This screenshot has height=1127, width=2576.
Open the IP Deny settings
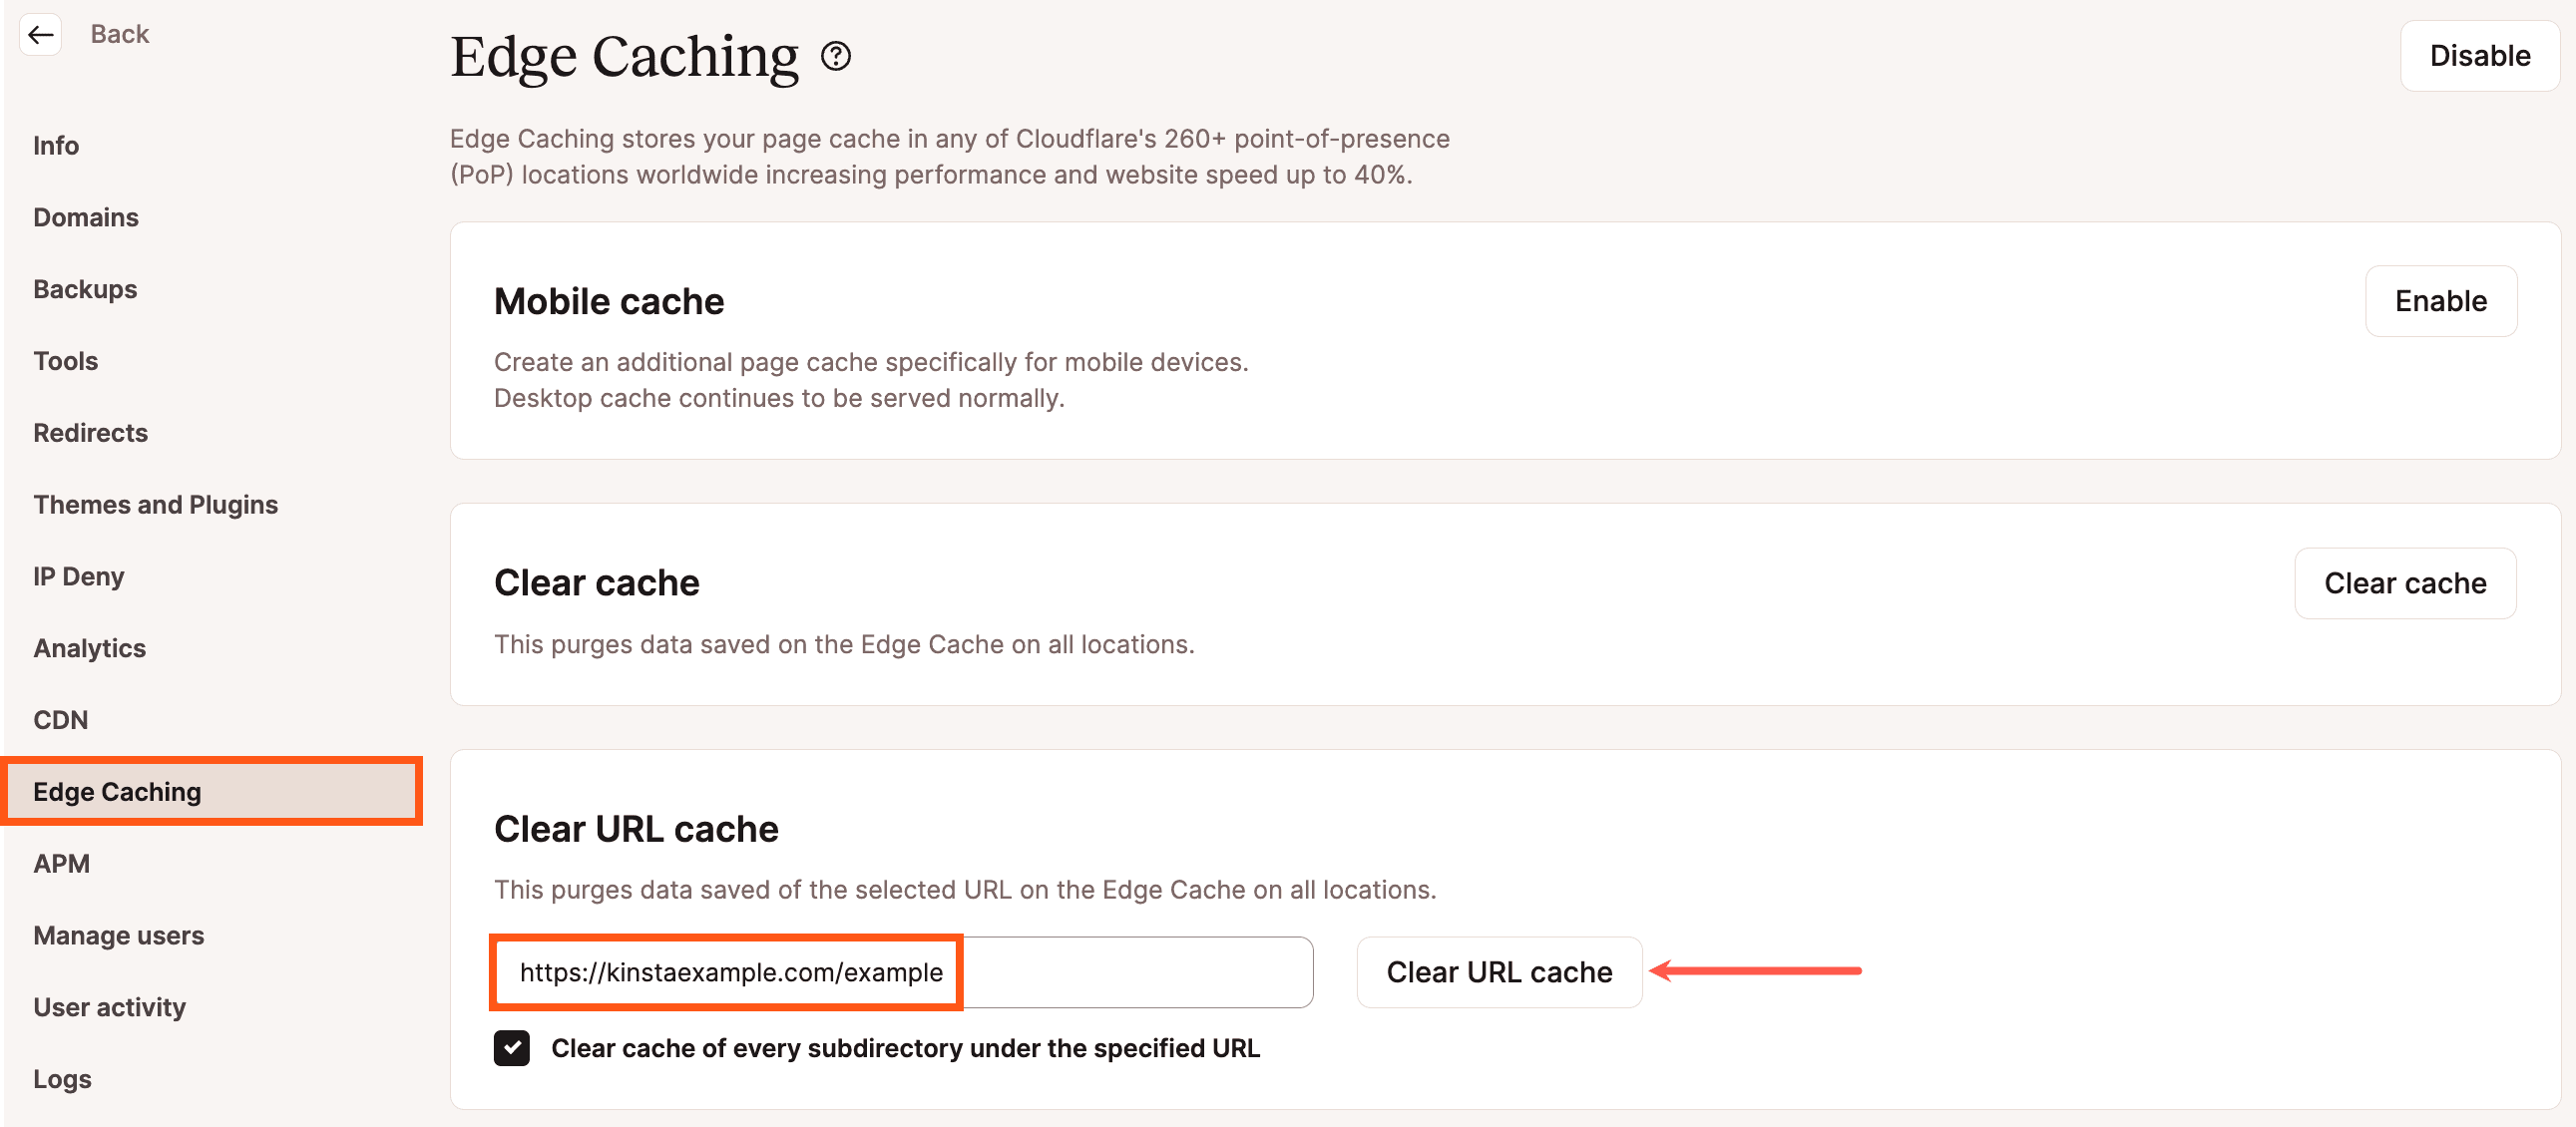click(x=78, y=576)
